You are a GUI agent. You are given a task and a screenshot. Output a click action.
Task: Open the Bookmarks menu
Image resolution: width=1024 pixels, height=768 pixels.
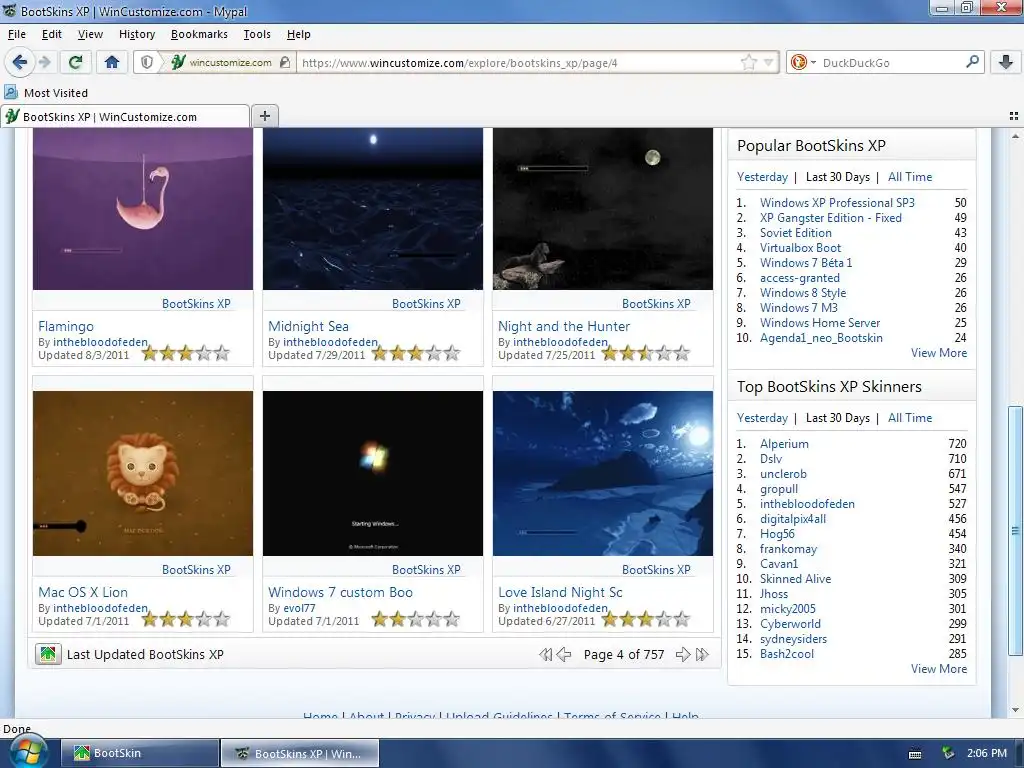pyautogui.click(x=199, y=34)
